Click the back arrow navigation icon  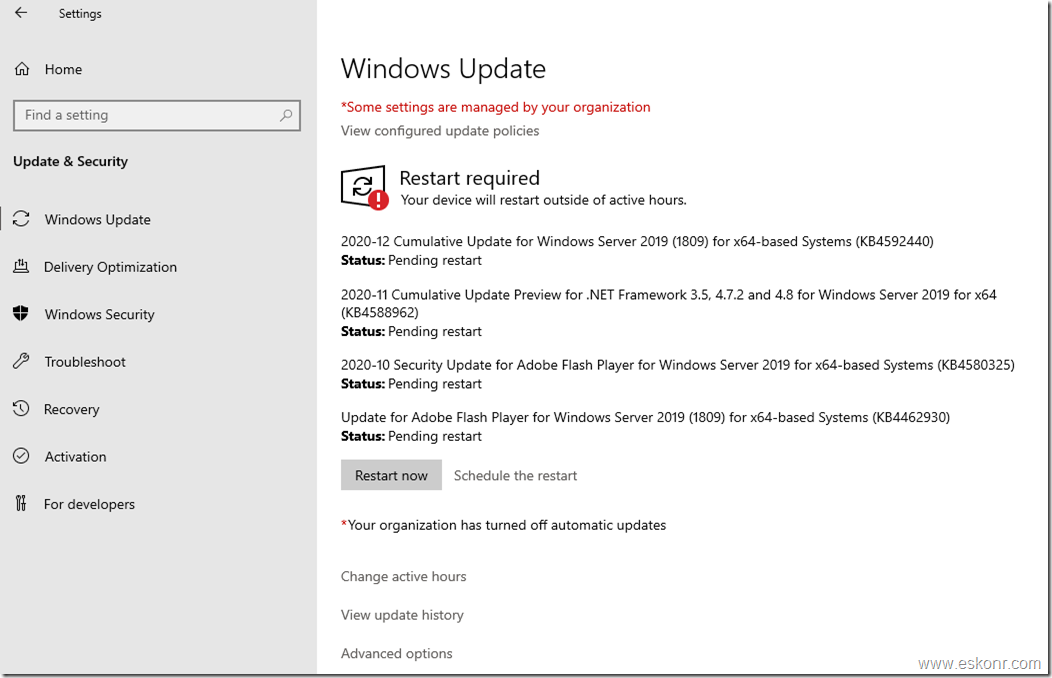coord(21,13)
